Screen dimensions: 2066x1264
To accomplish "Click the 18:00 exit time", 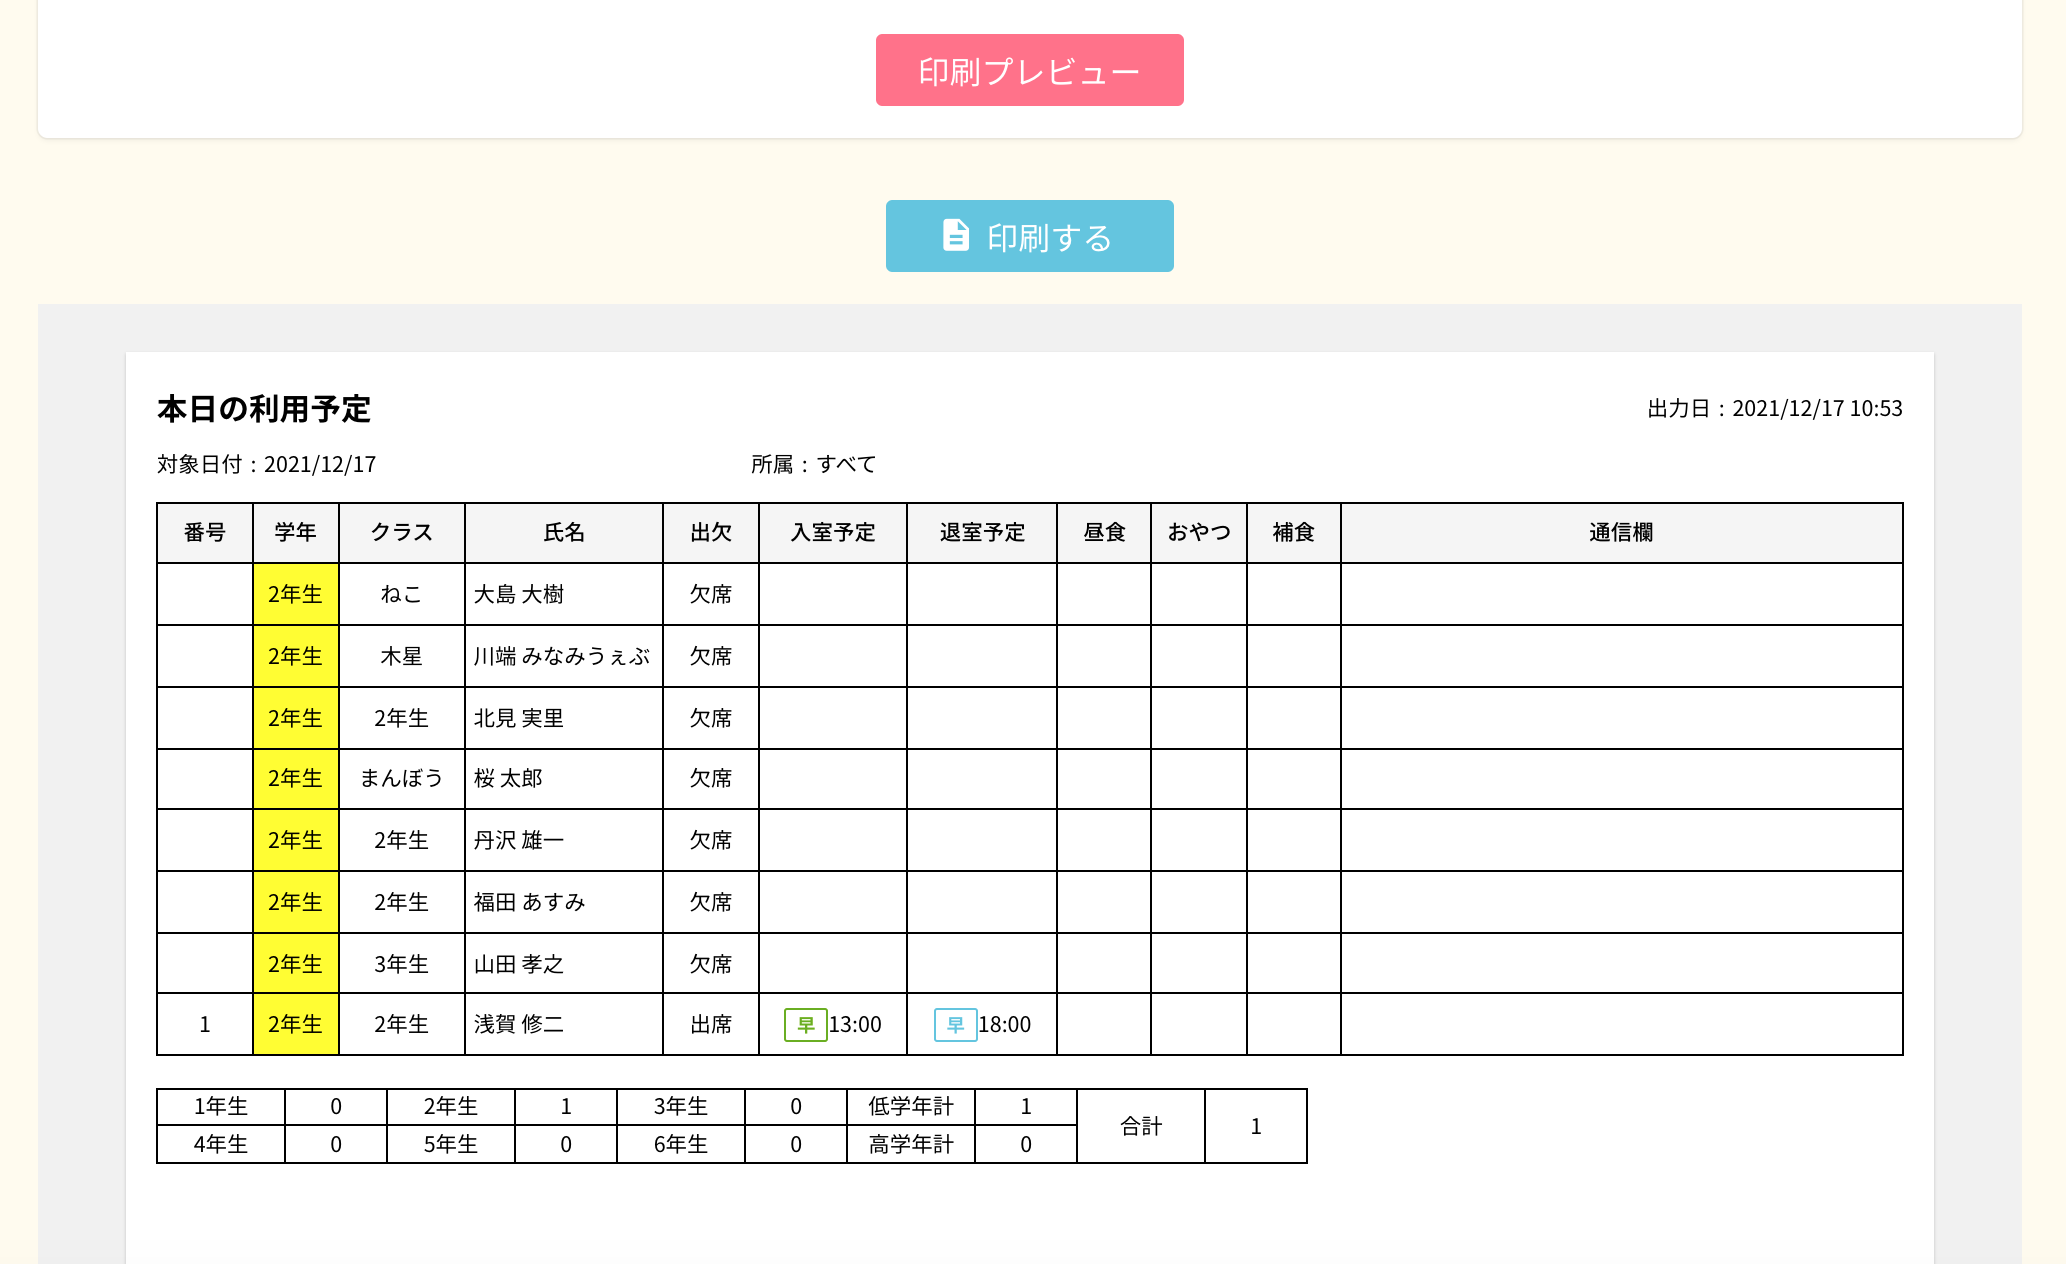I will 1004,1025.
